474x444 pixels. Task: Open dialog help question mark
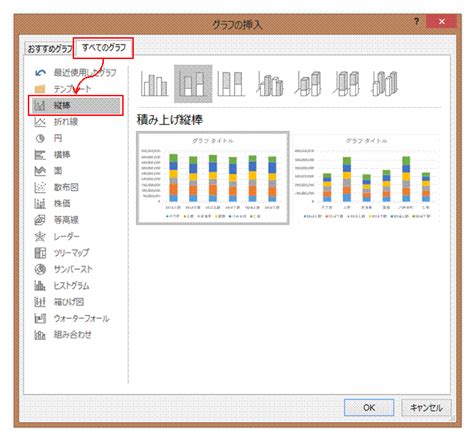[416, 22]
